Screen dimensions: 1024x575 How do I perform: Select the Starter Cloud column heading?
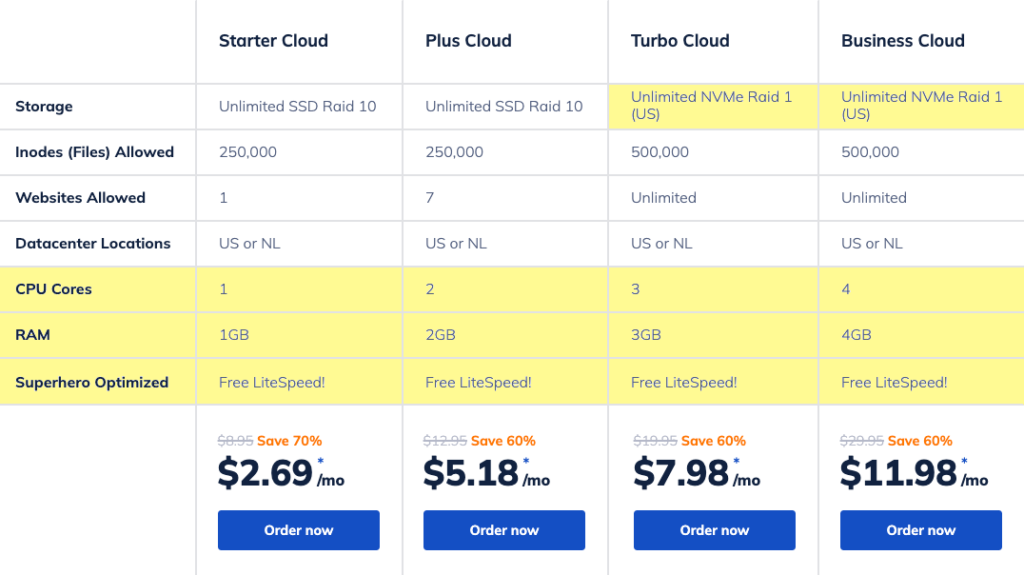273,41
